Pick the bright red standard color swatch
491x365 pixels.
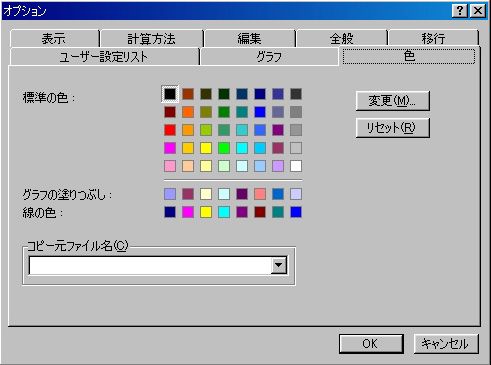pos(170,130)
